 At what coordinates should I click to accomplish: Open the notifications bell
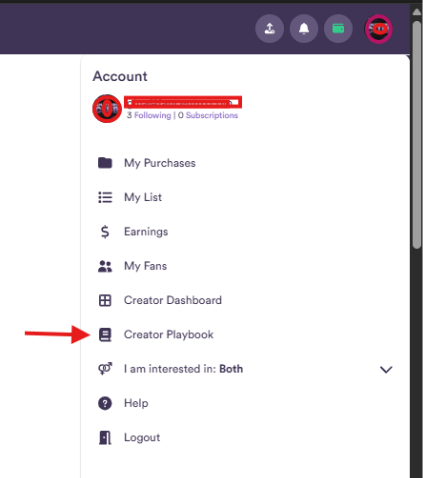point(304,29)
